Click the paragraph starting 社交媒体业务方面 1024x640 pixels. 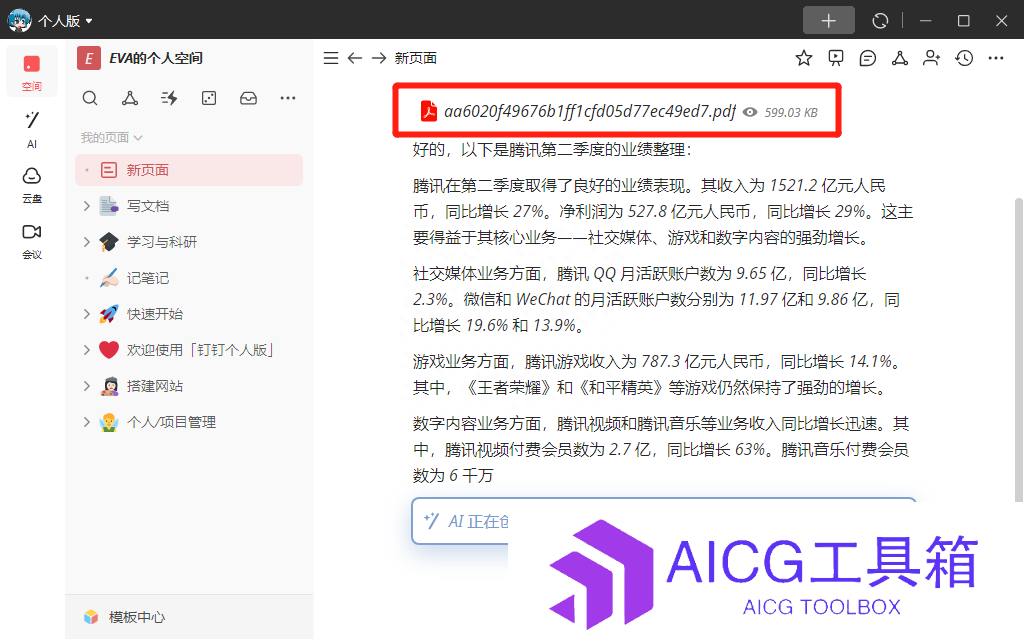[x=656, y=300]
